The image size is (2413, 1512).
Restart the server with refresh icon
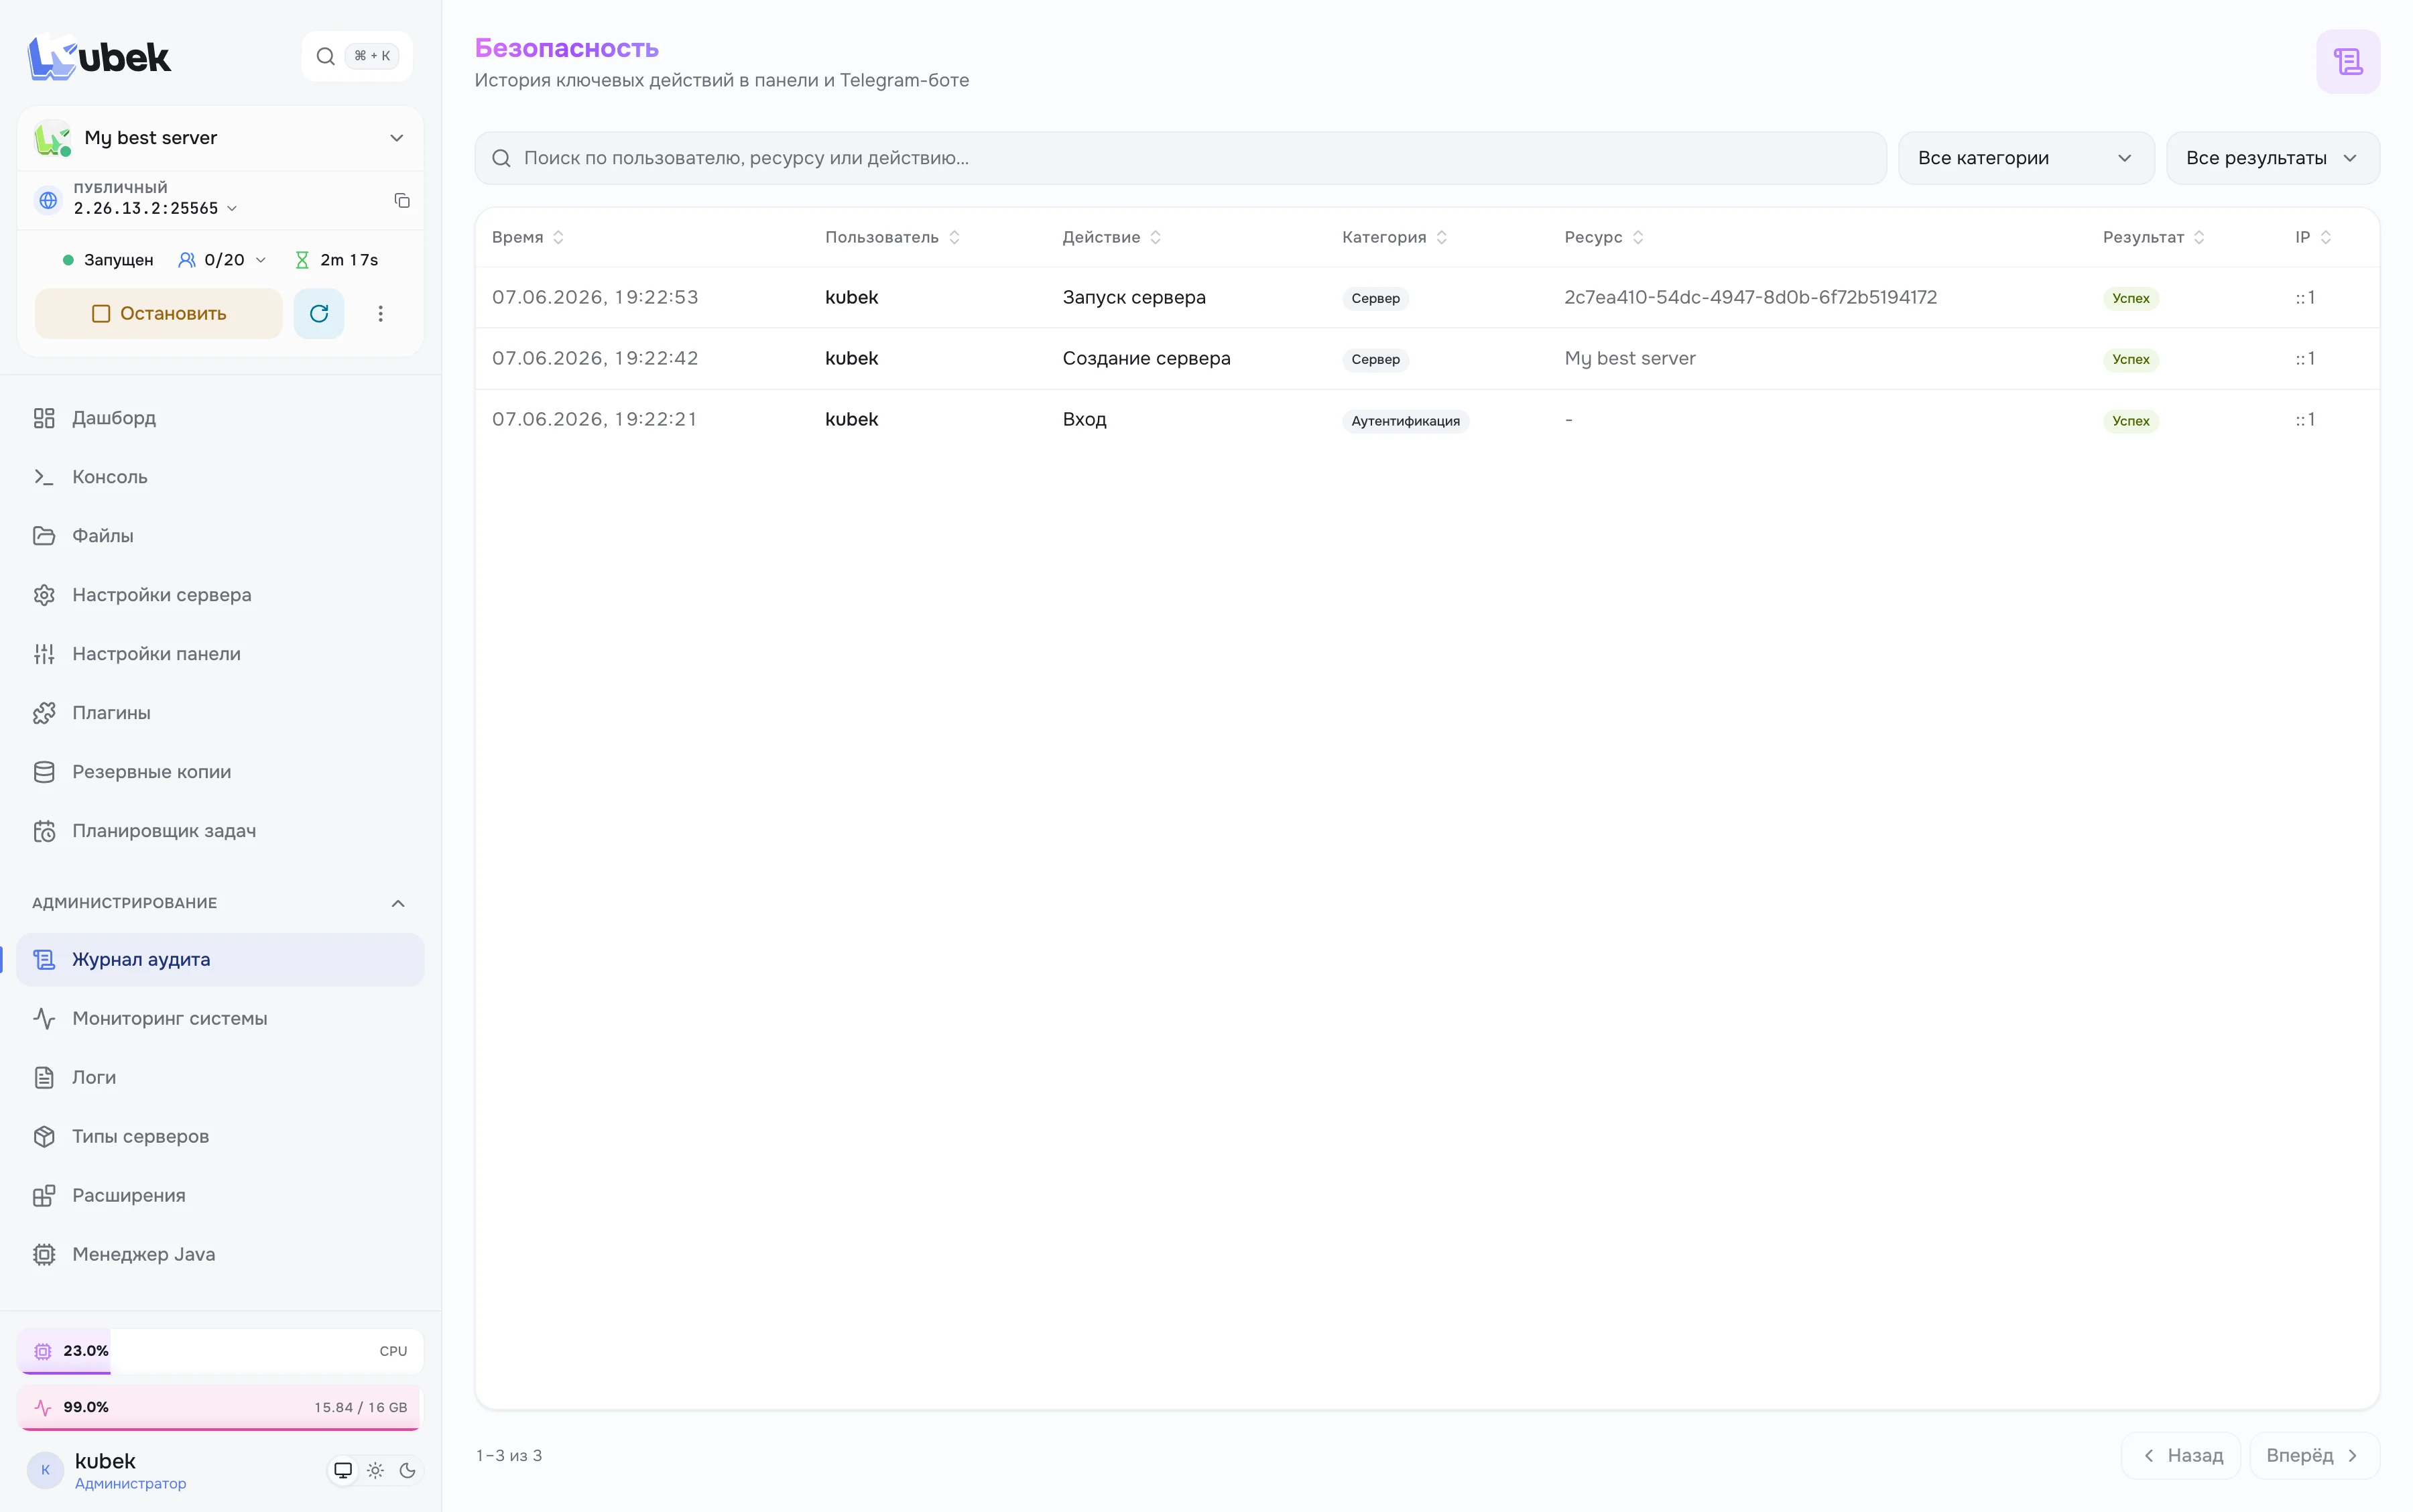319,314
